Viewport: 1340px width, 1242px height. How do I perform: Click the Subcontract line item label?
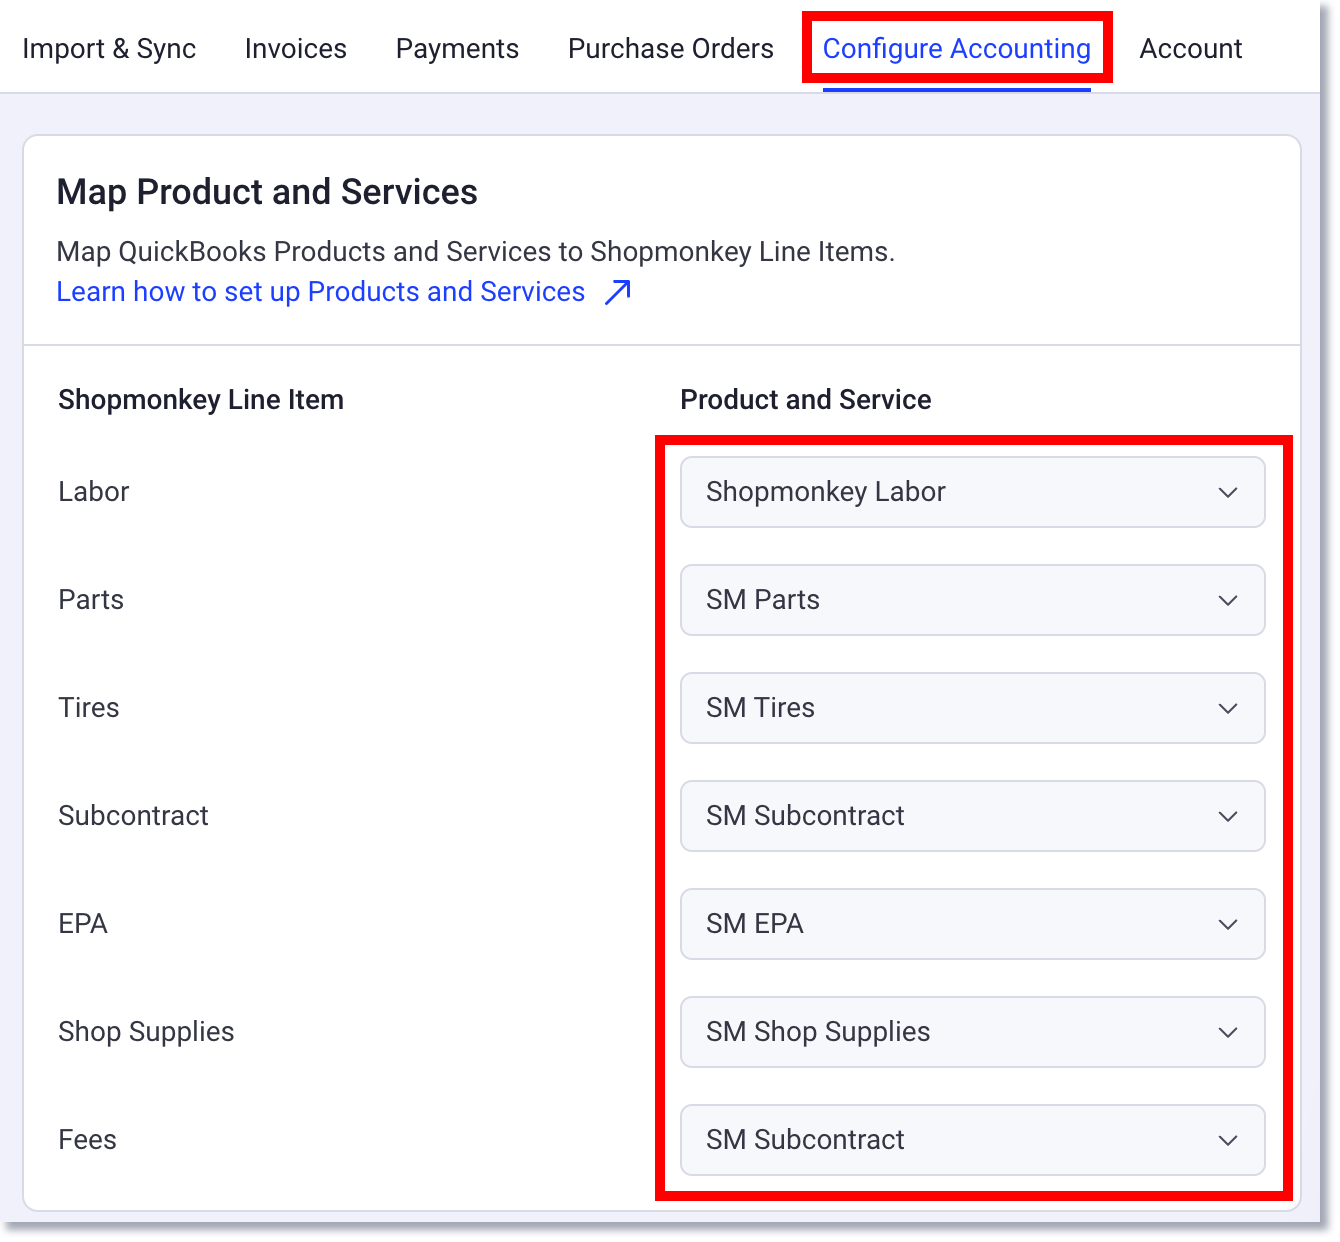point(133,816)
